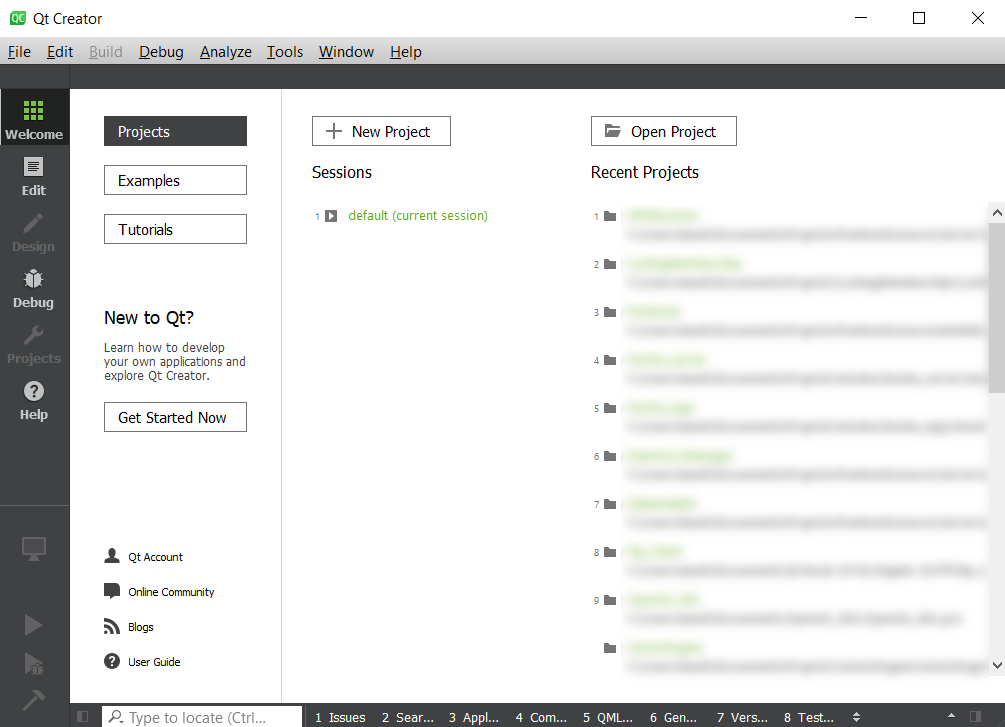This screenshot has width=1005, height=727.
Task: Show the 7 Version Control pane
Action: [742, 717]
